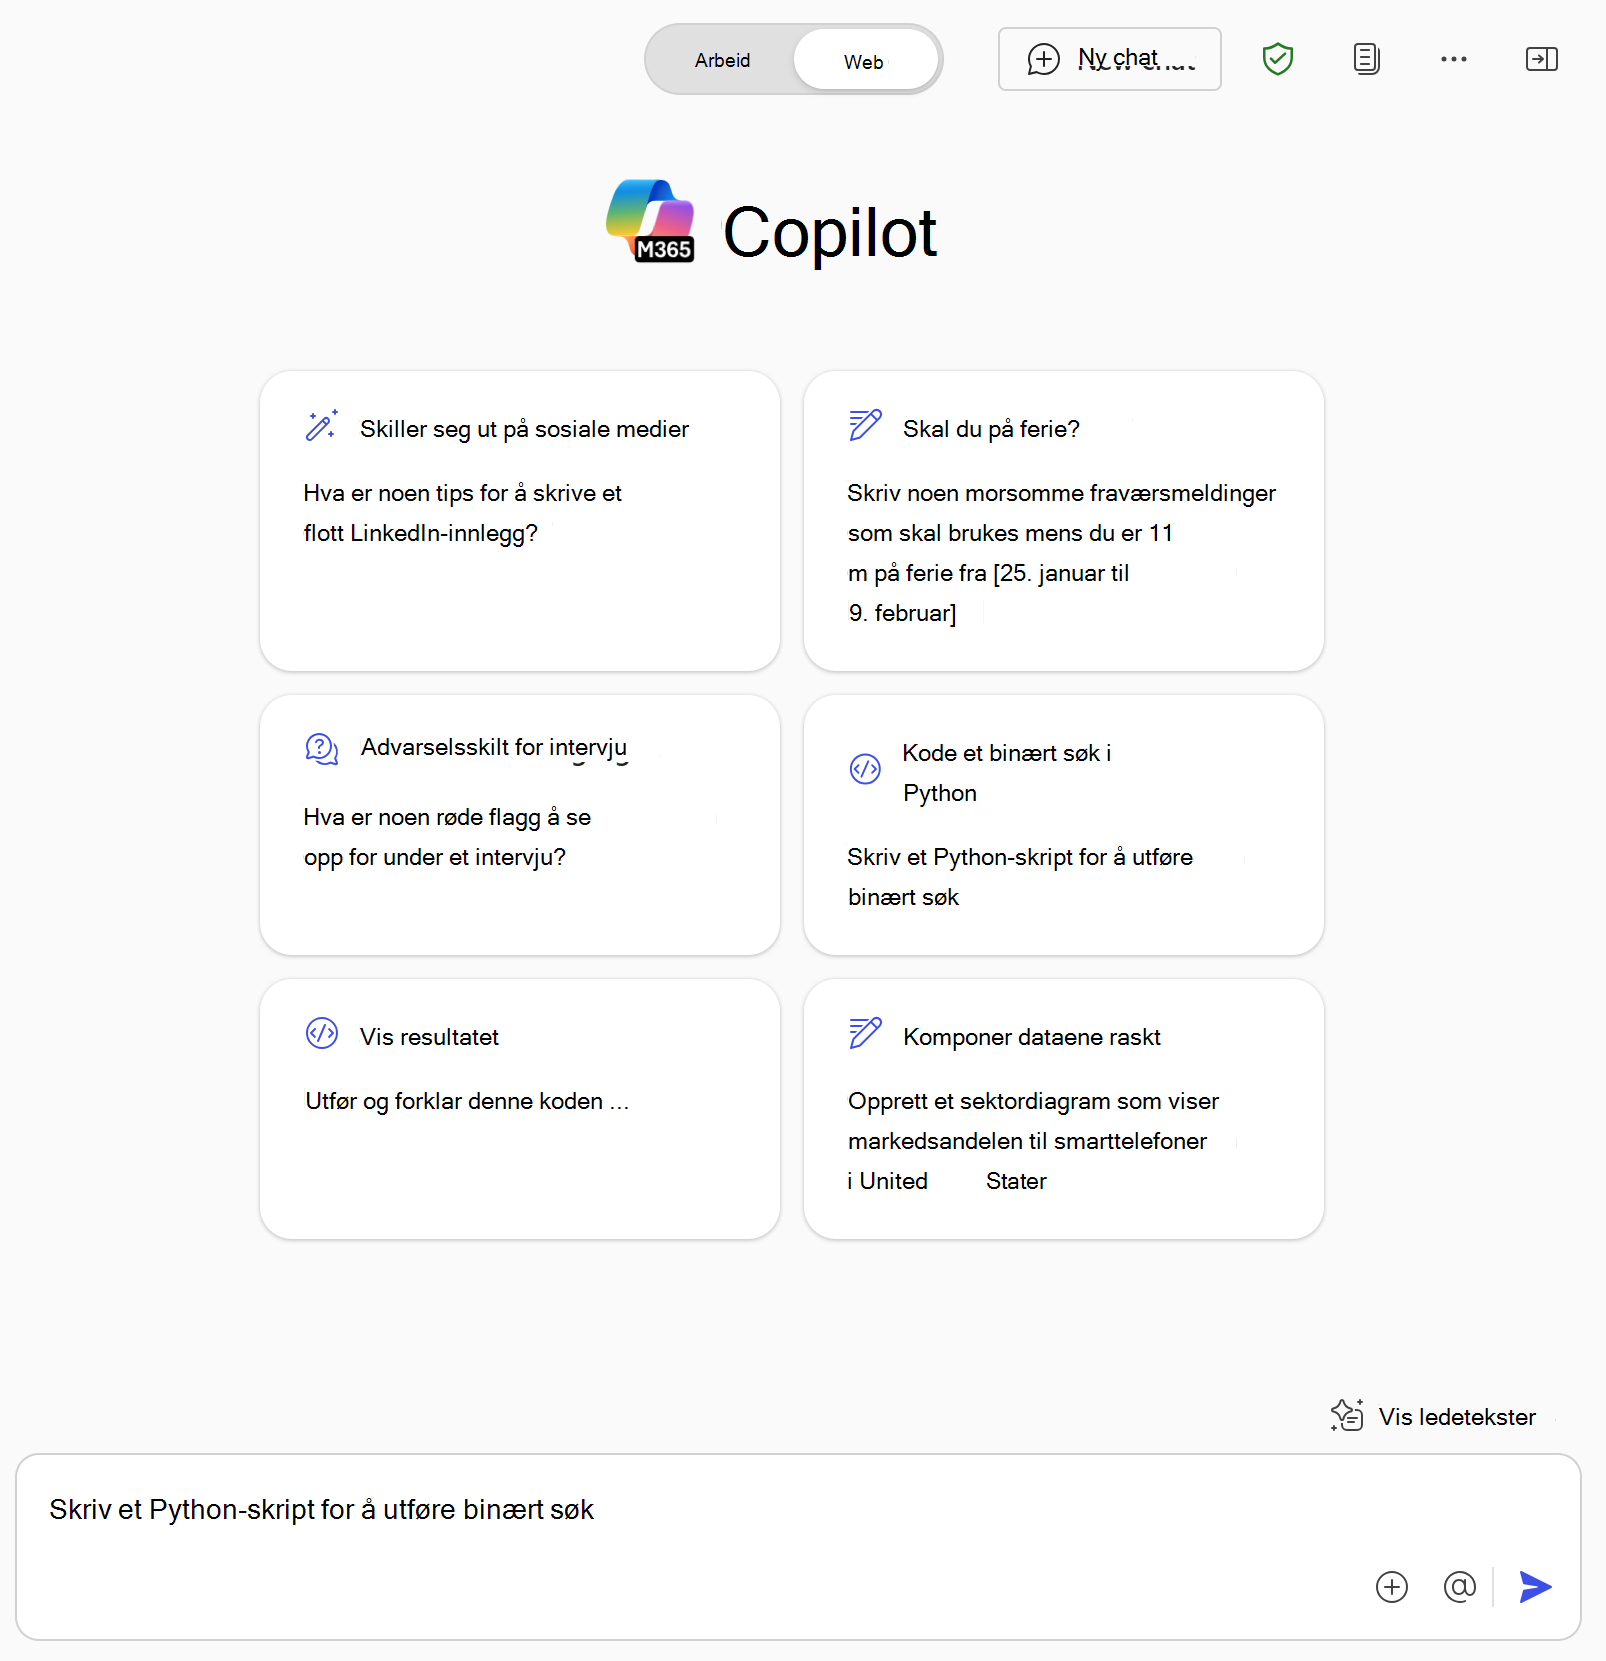
Task: Click text 'Hva er noen tips for å skrive et'
Action: 463,493
